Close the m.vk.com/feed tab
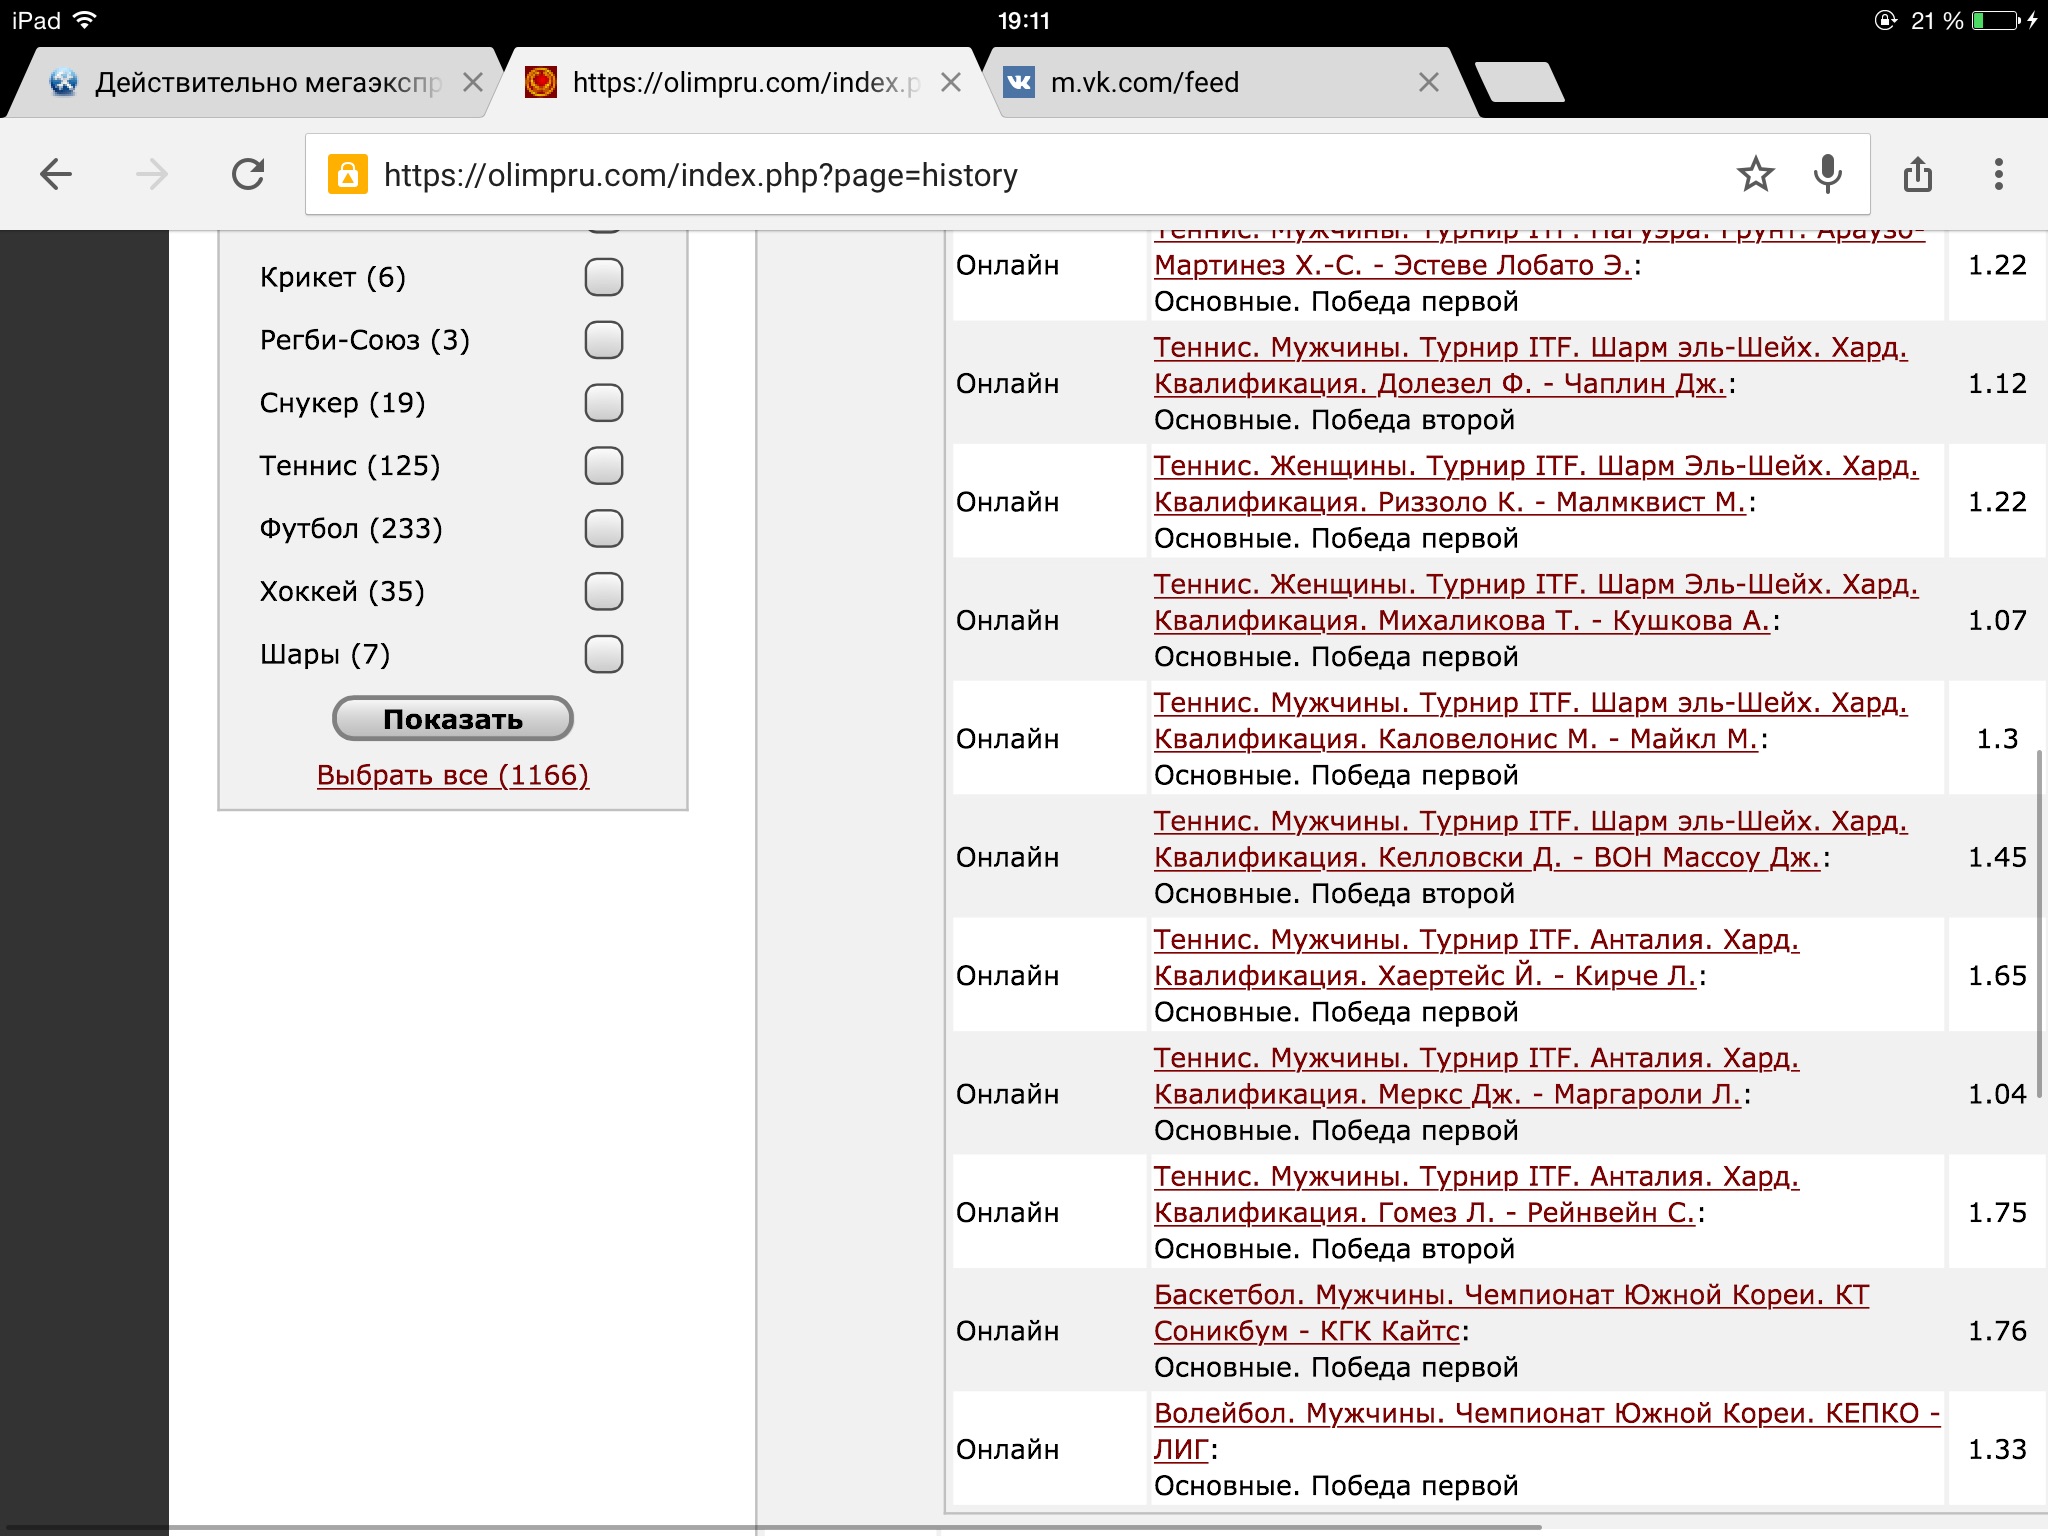Viewport: 2048px width, 1536px height. [1429, 83]
